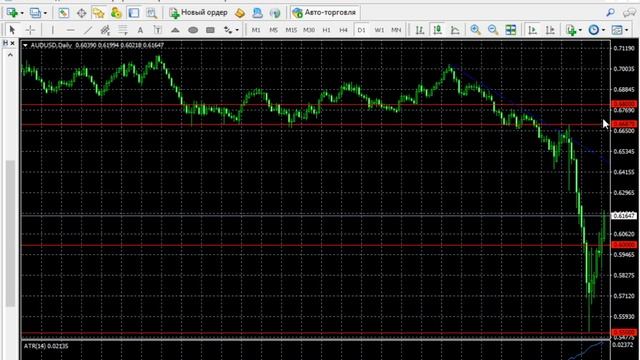This screenshot has height=360, width=640.
Task: Switch chart to Line Chart mode
Action: click(455, 30)
